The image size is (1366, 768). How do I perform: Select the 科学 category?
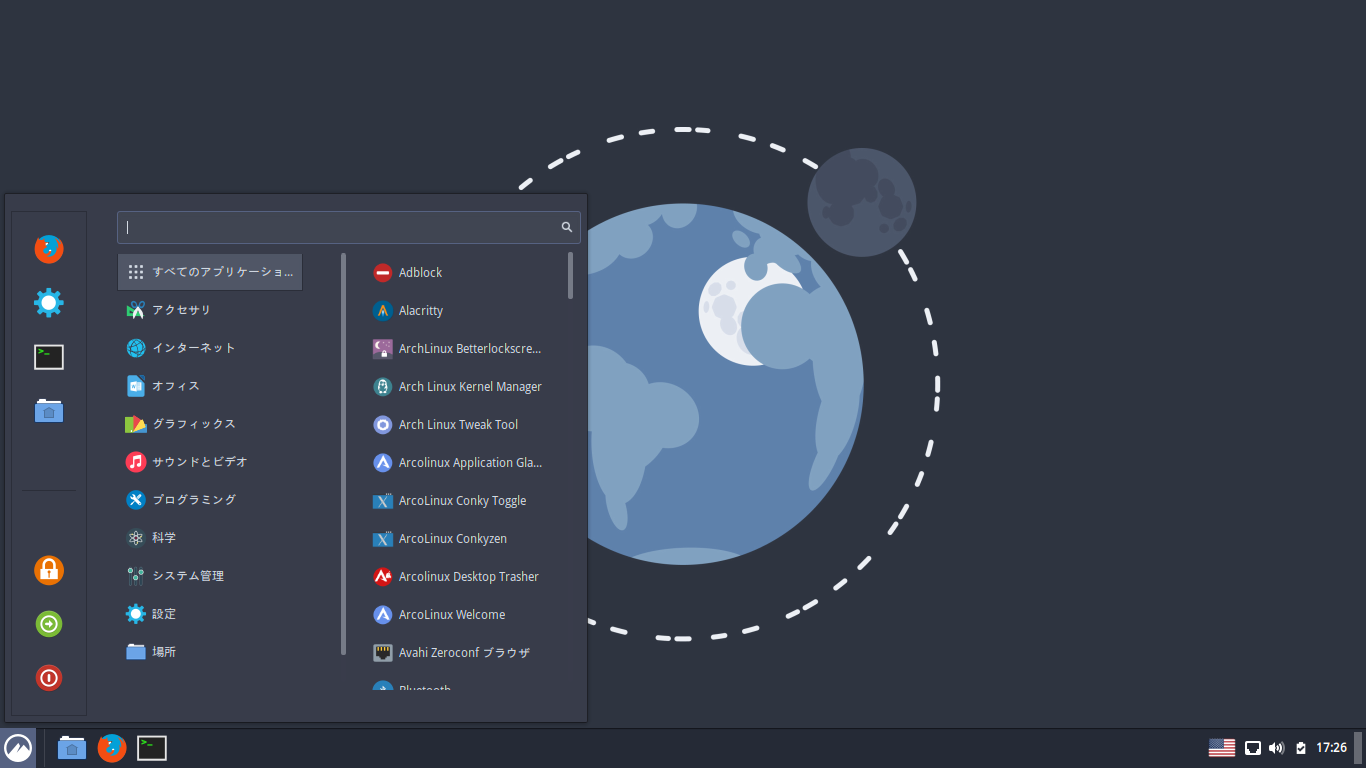click(210, 538)
